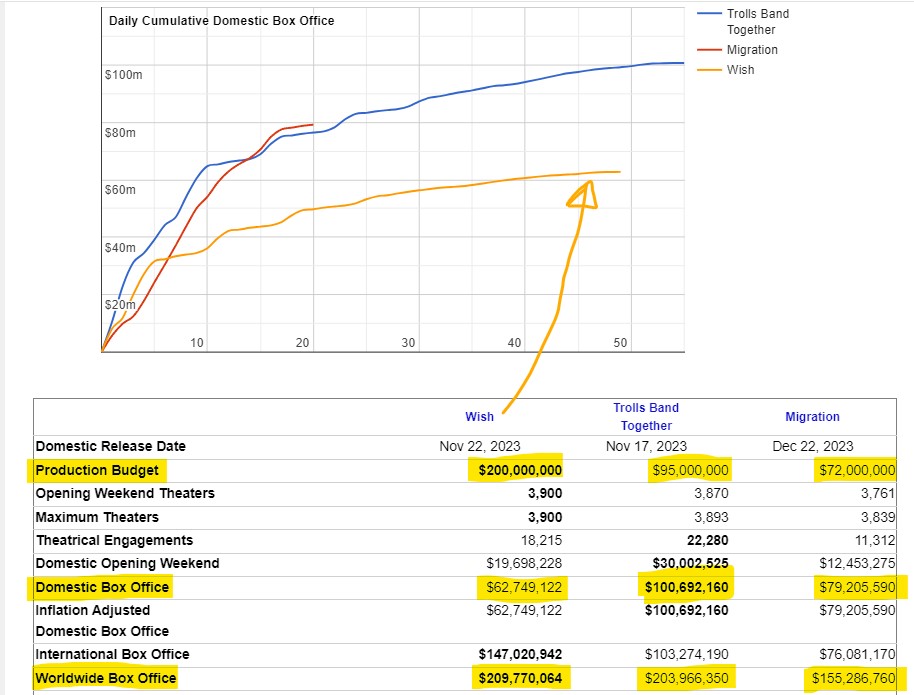Click the blue line swatch in legend
Viewport: 914px width, 695px height.
pyautogui.click(x=709, y=14)
